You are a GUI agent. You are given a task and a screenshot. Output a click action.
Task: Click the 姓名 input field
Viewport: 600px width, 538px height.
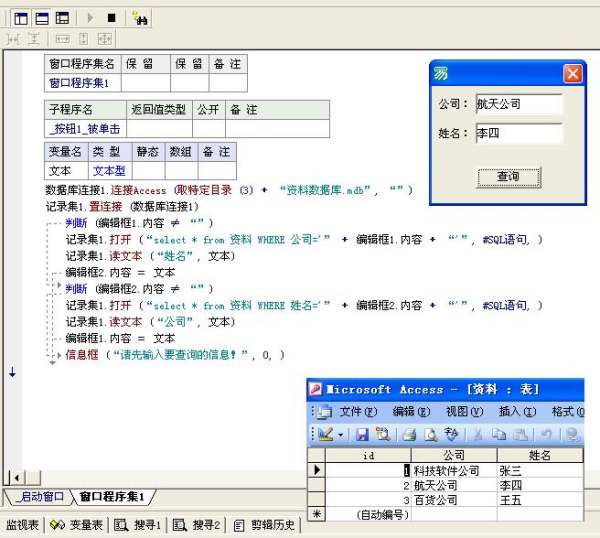(518, 133)
